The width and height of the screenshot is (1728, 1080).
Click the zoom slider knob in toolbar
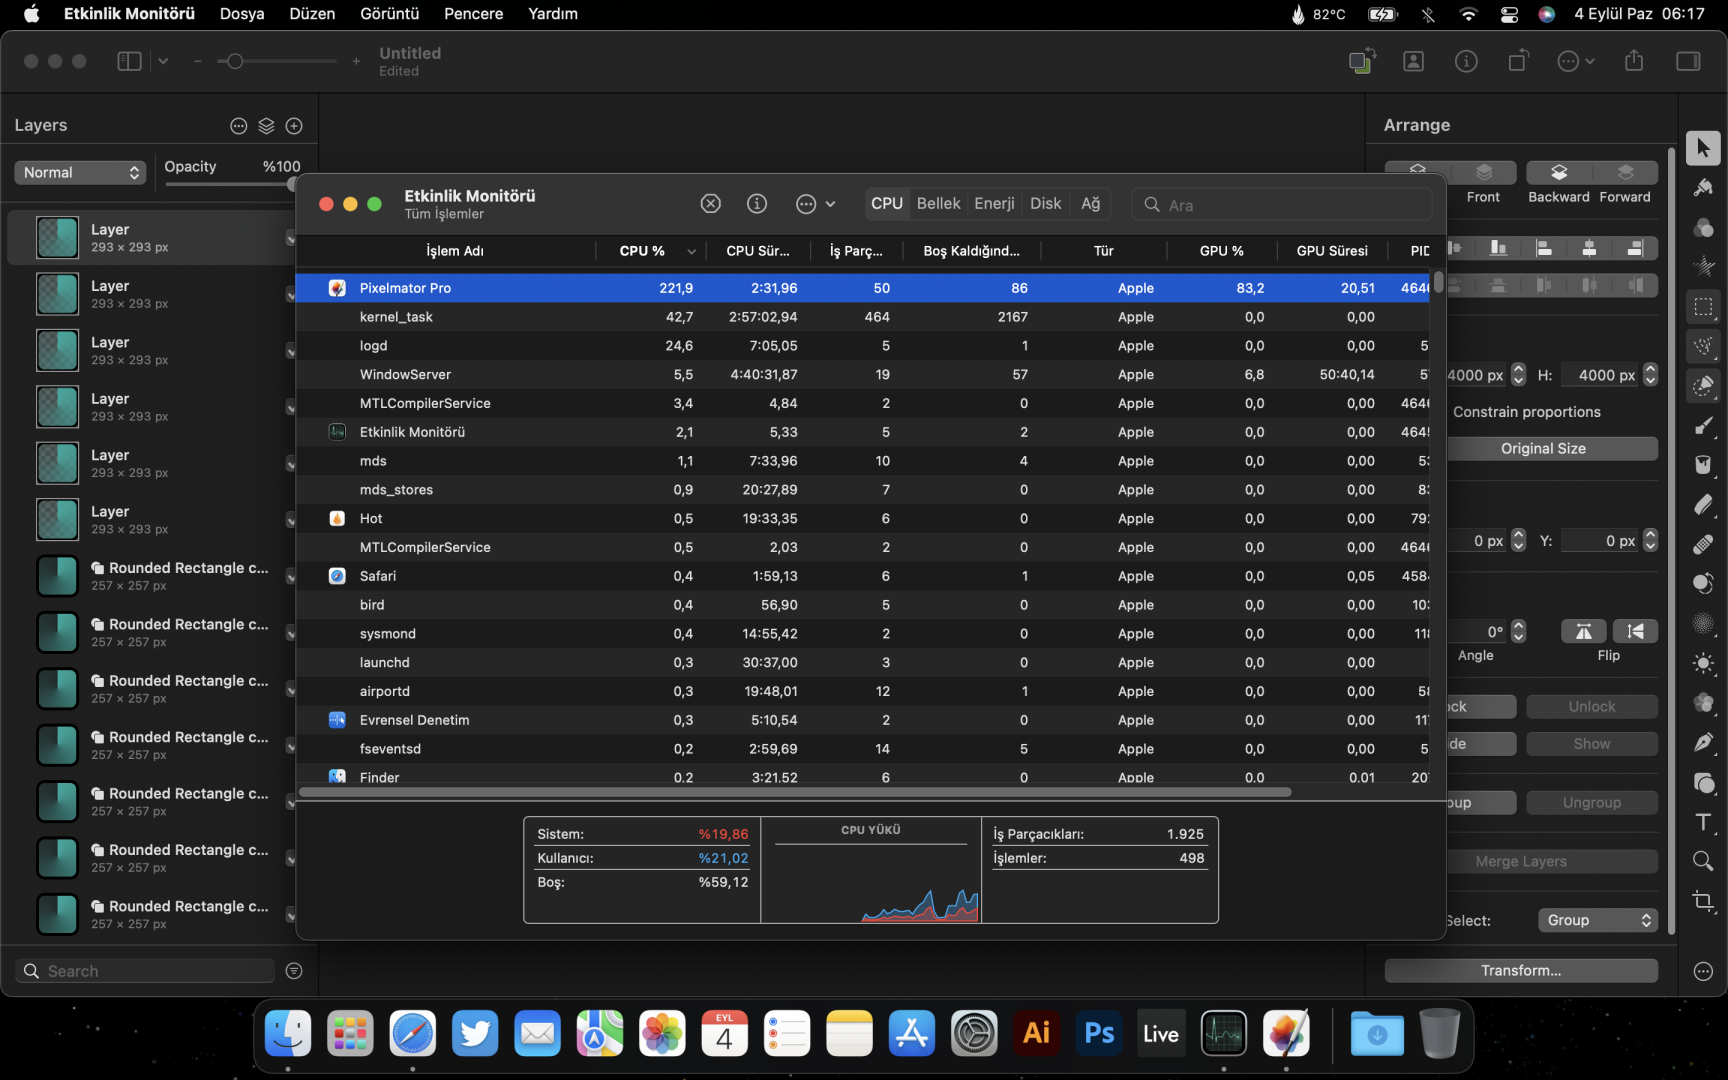pyautogui.click(x=235, y=61)
